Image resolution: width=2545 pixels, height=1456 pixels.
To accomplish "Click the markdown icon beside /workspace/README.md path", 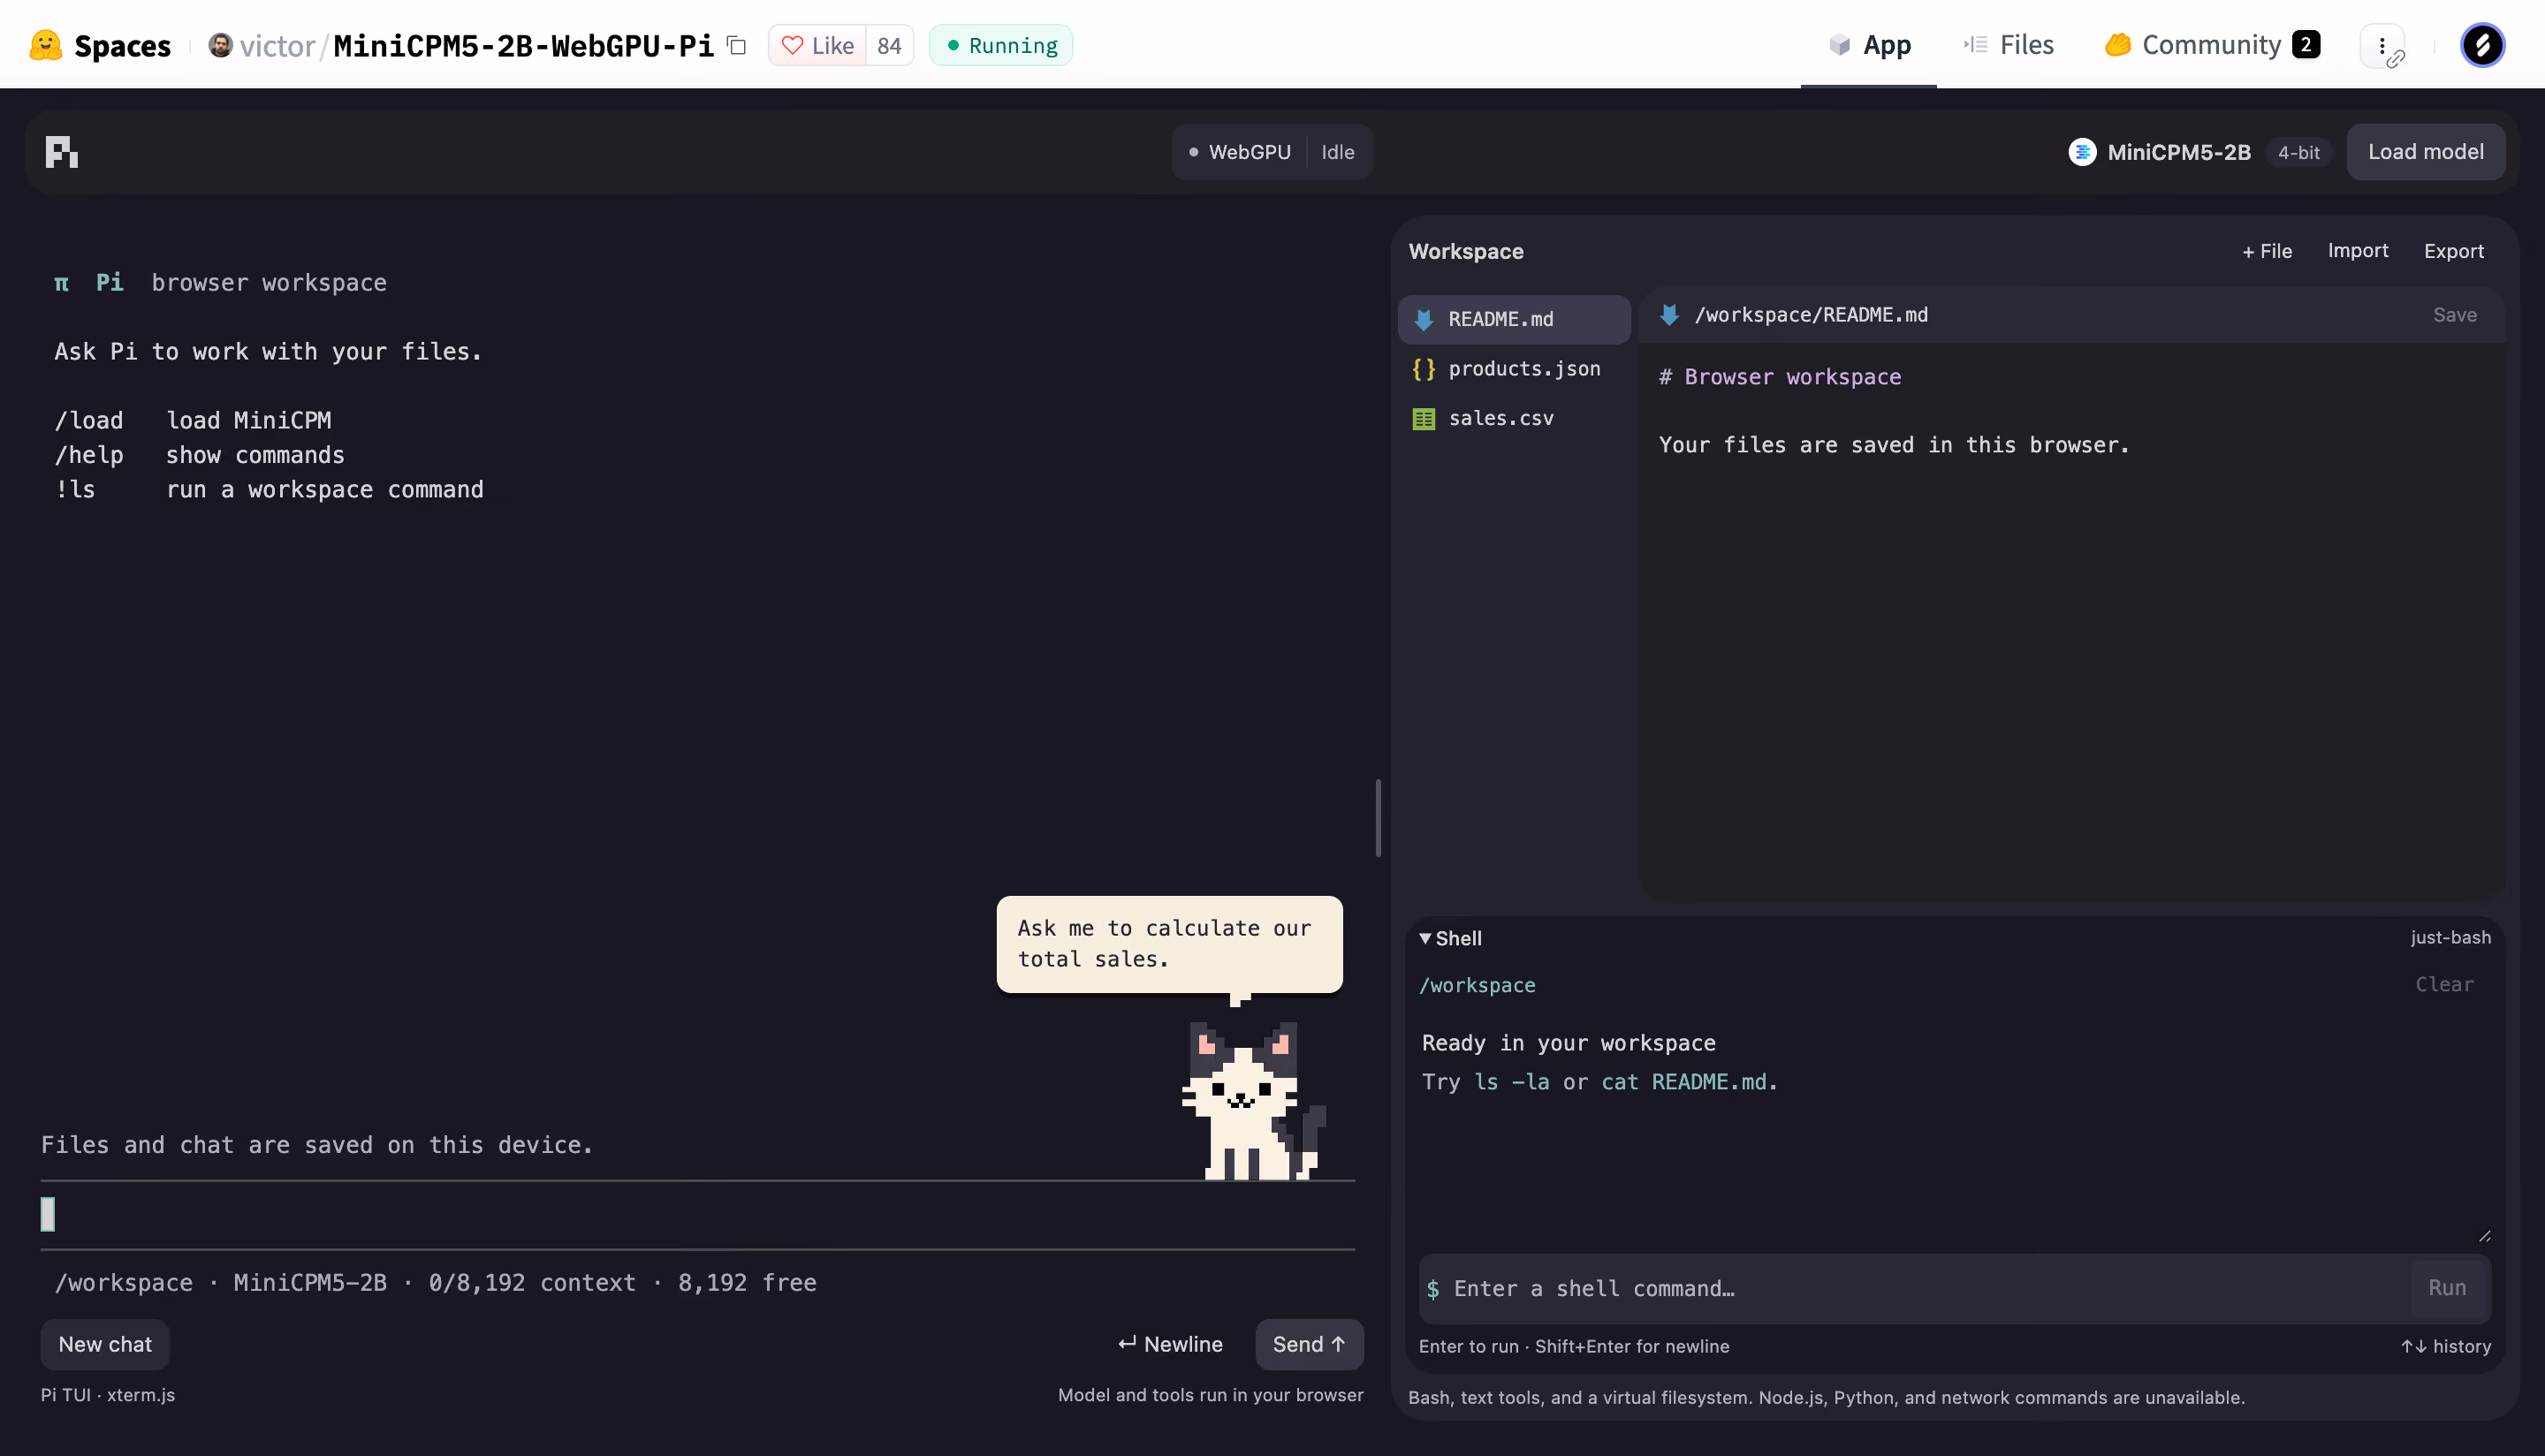I will pos(1669,315).
